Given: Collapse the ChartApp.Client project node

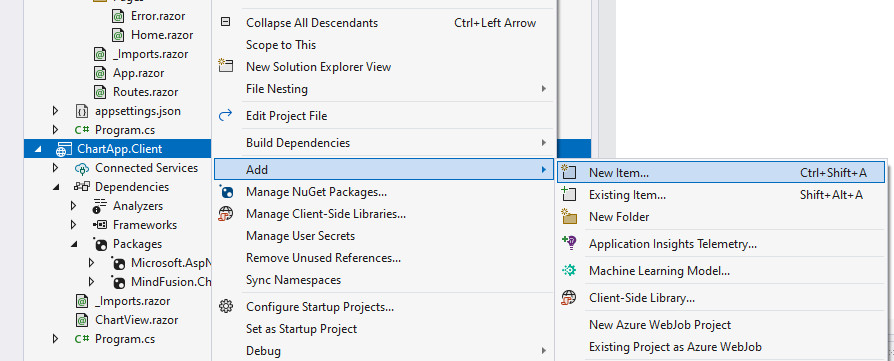Looking at the screenshot, I should click(x=38, y=149).
